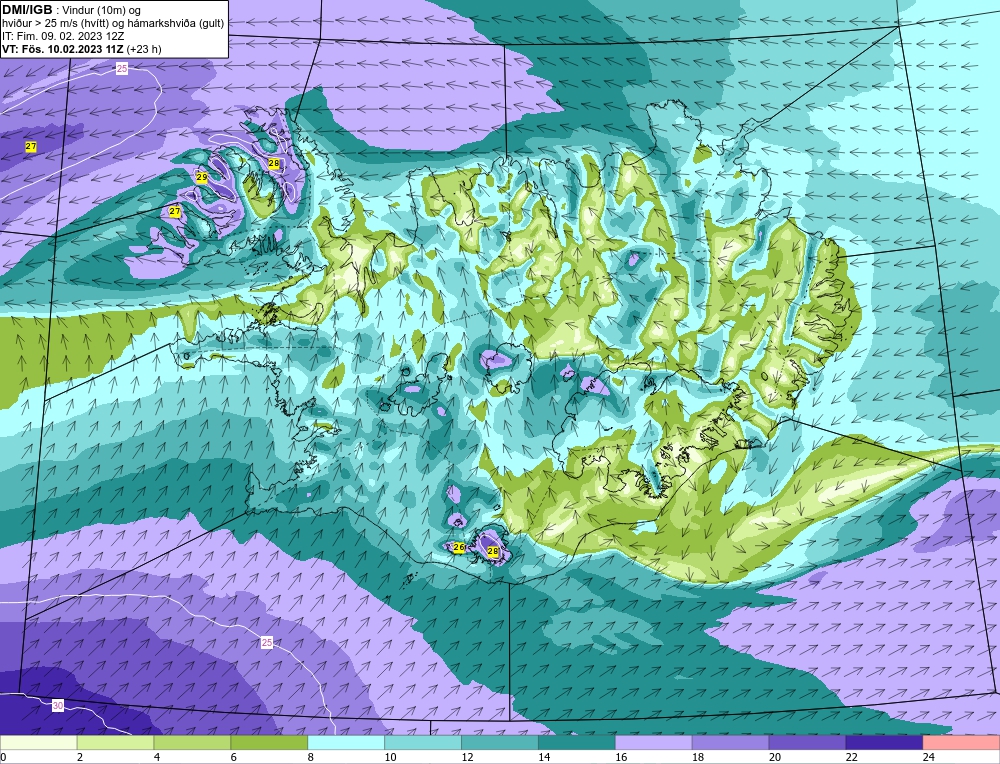The height and width of the screenshot is (764, 1000).
Task: Click the 8–10 m/s light cyan legend swatch
Action: [x=346, y=743]
